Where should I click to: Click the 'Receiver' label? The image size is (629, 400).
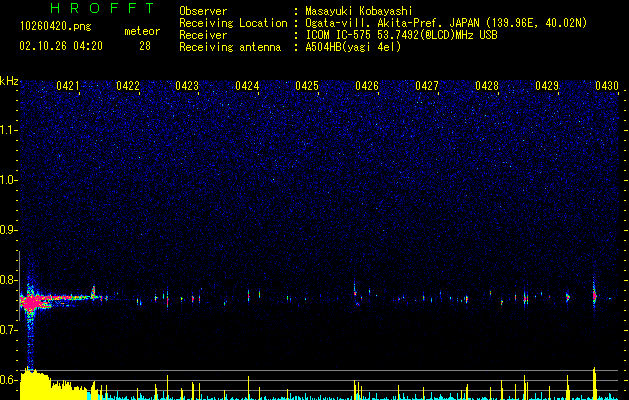[x=203, y=35]
